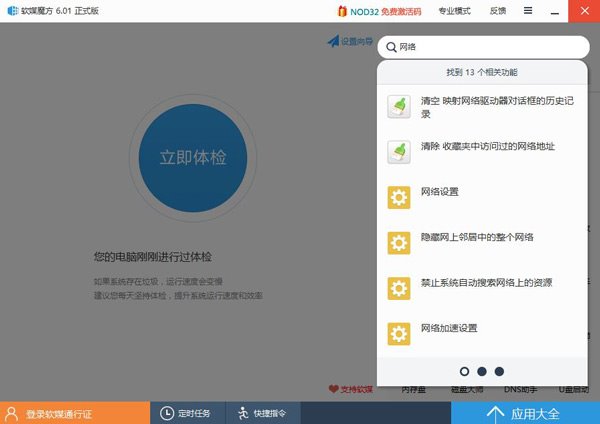Expand the 应用大全 app collection panel
The width and height of the screenshot is (600, 424).
pyautogui.click(x=525, y=412)
